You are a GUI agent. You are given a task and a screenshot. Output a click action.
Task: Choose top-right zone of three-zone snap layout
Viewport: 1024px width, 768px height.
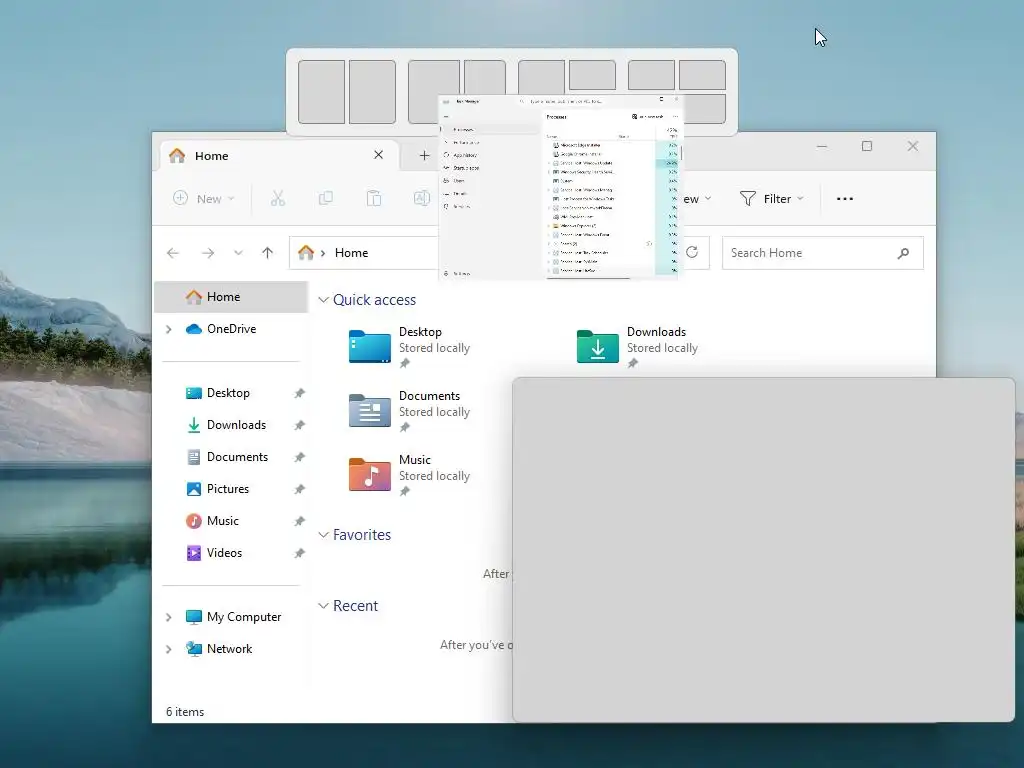coord(592,74)
